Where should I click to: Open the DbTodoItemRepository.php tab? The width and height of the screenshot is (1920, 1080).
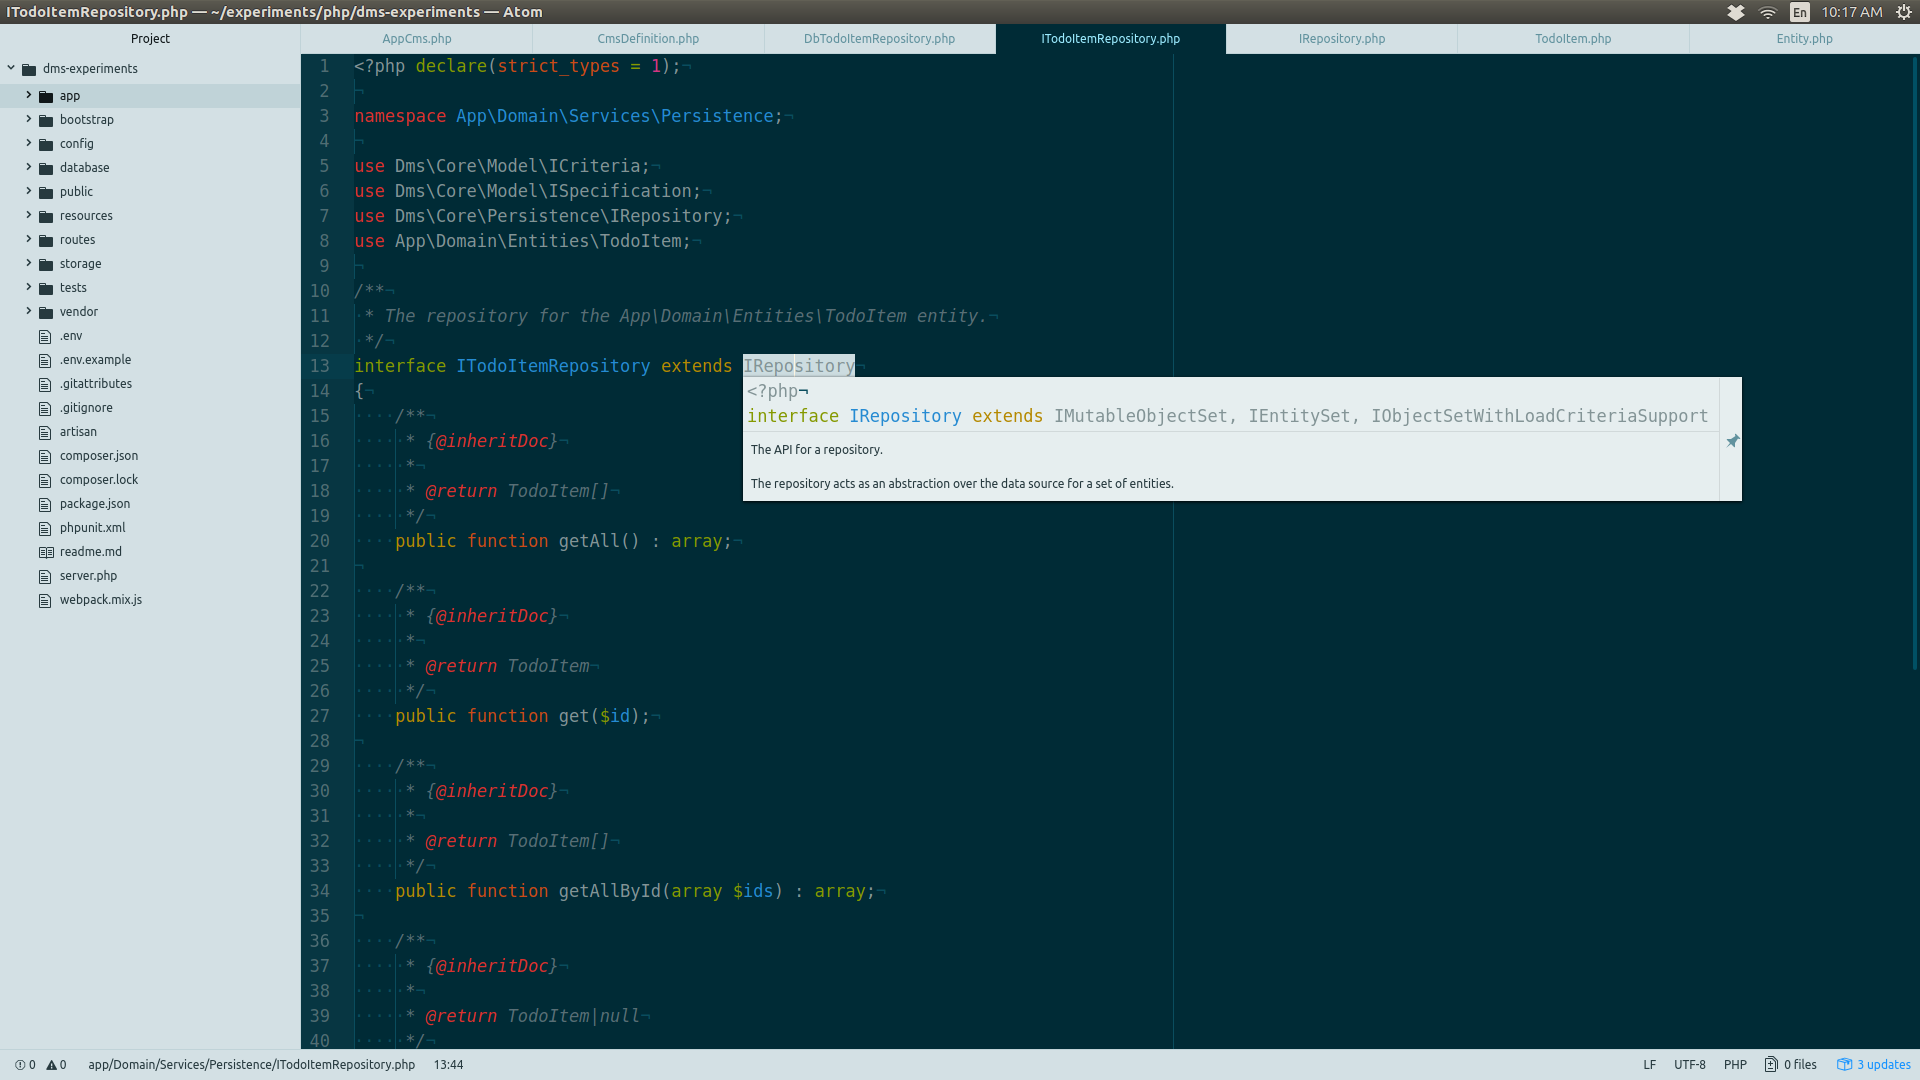[879, 38]
